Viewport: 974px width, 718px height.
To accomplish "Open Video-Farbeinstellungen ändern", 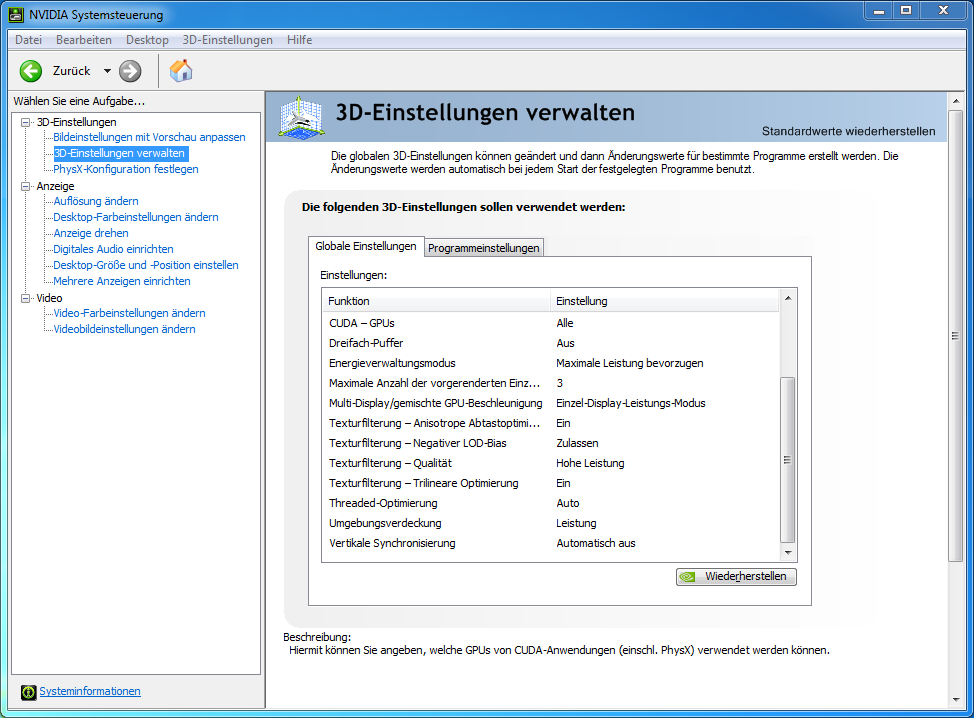I will click(x=129, y=314).
